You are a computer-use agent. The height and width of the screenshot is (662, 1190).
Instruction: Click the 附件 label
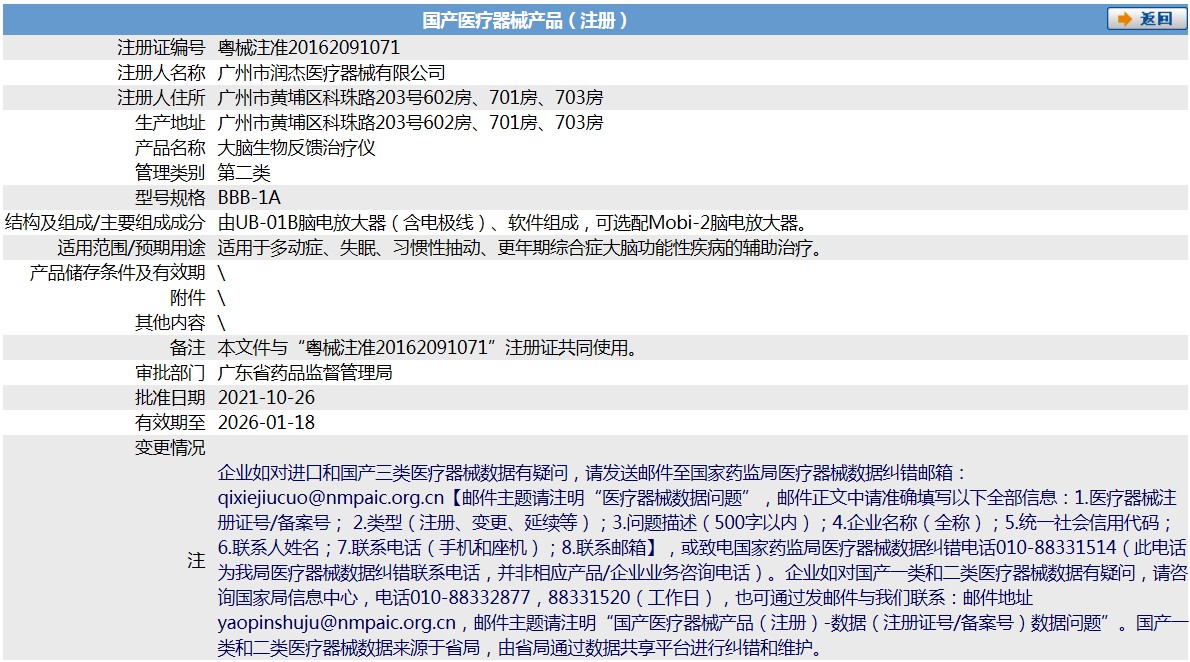click(187, 298)
